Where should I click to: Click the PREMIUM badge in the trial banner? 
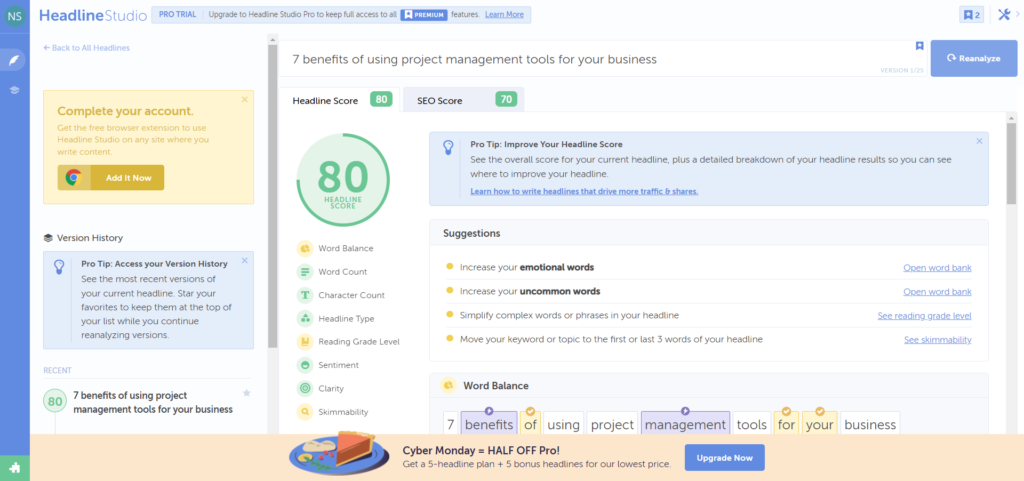424,14
